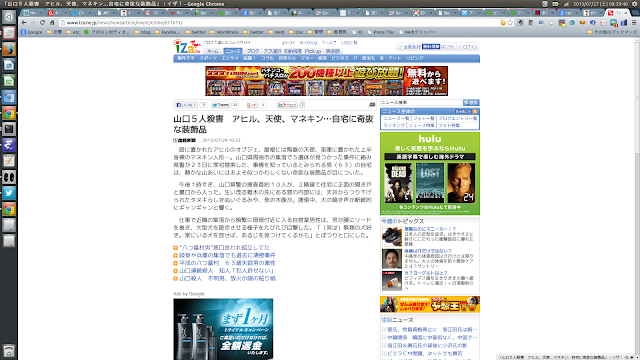Open リビング in the blue category bar

[x=415, y=58]
